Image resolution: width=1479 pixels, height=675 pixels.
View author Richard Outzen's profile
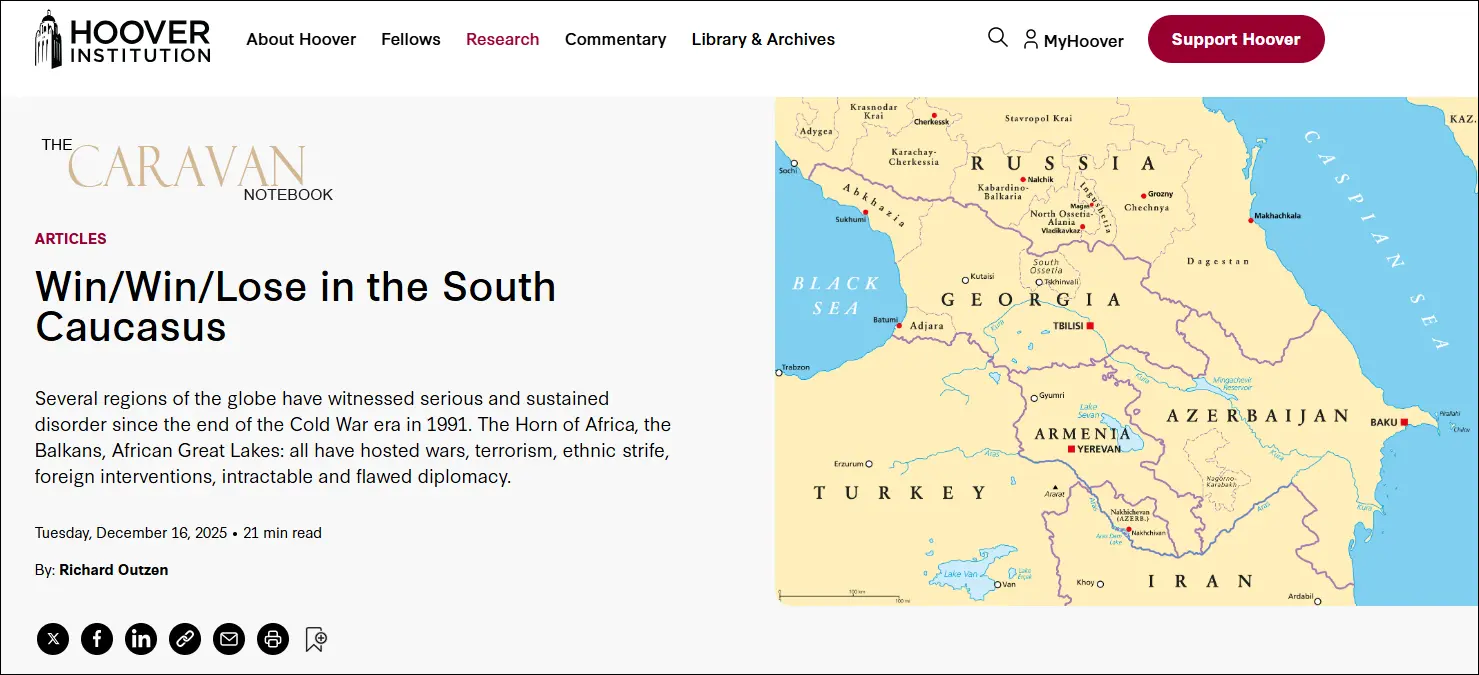113,570
